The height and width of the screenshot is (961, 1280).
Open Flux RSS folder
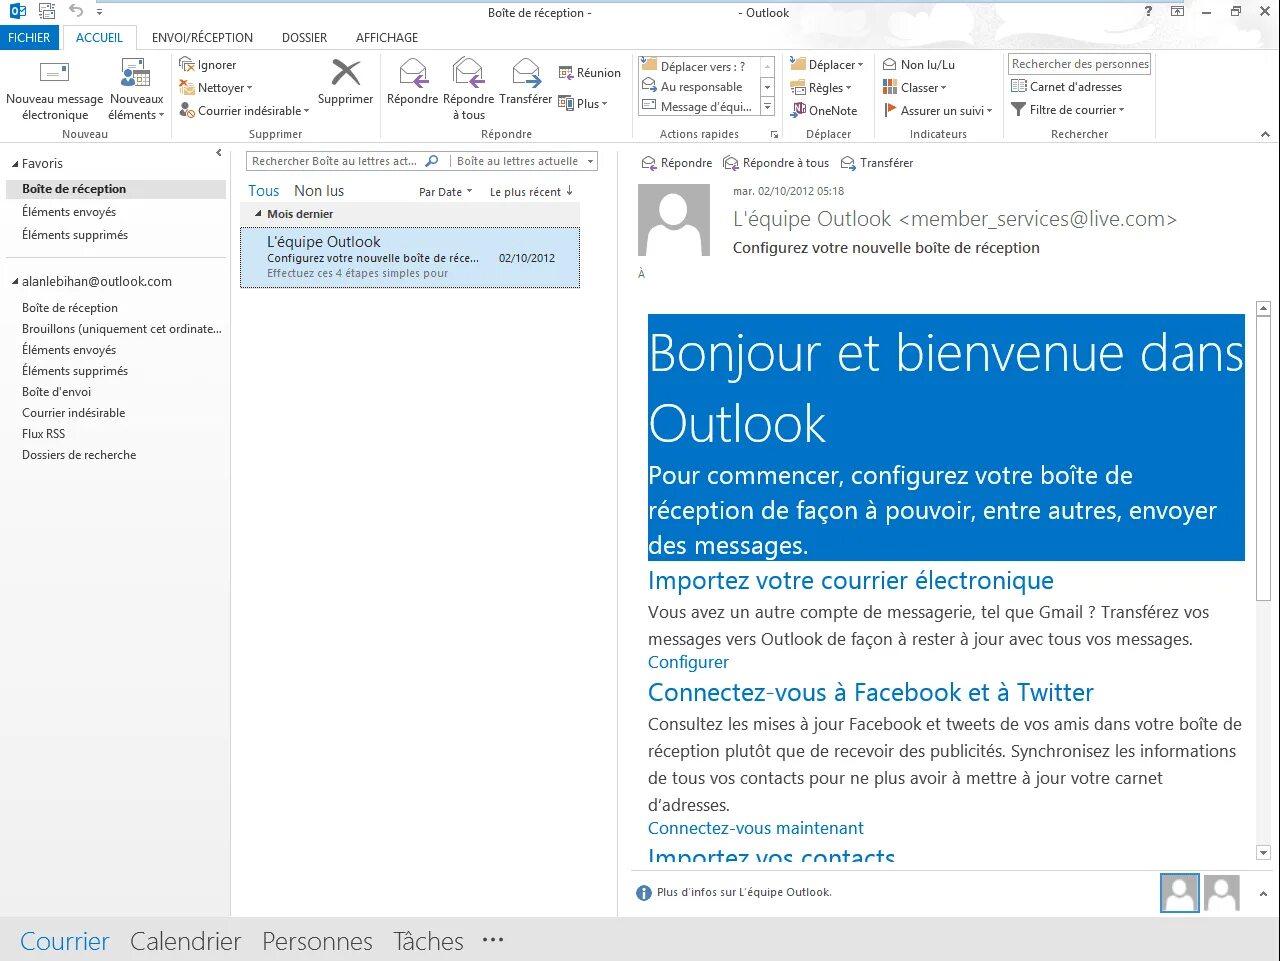pyautogui.click(x=43, y=434)
